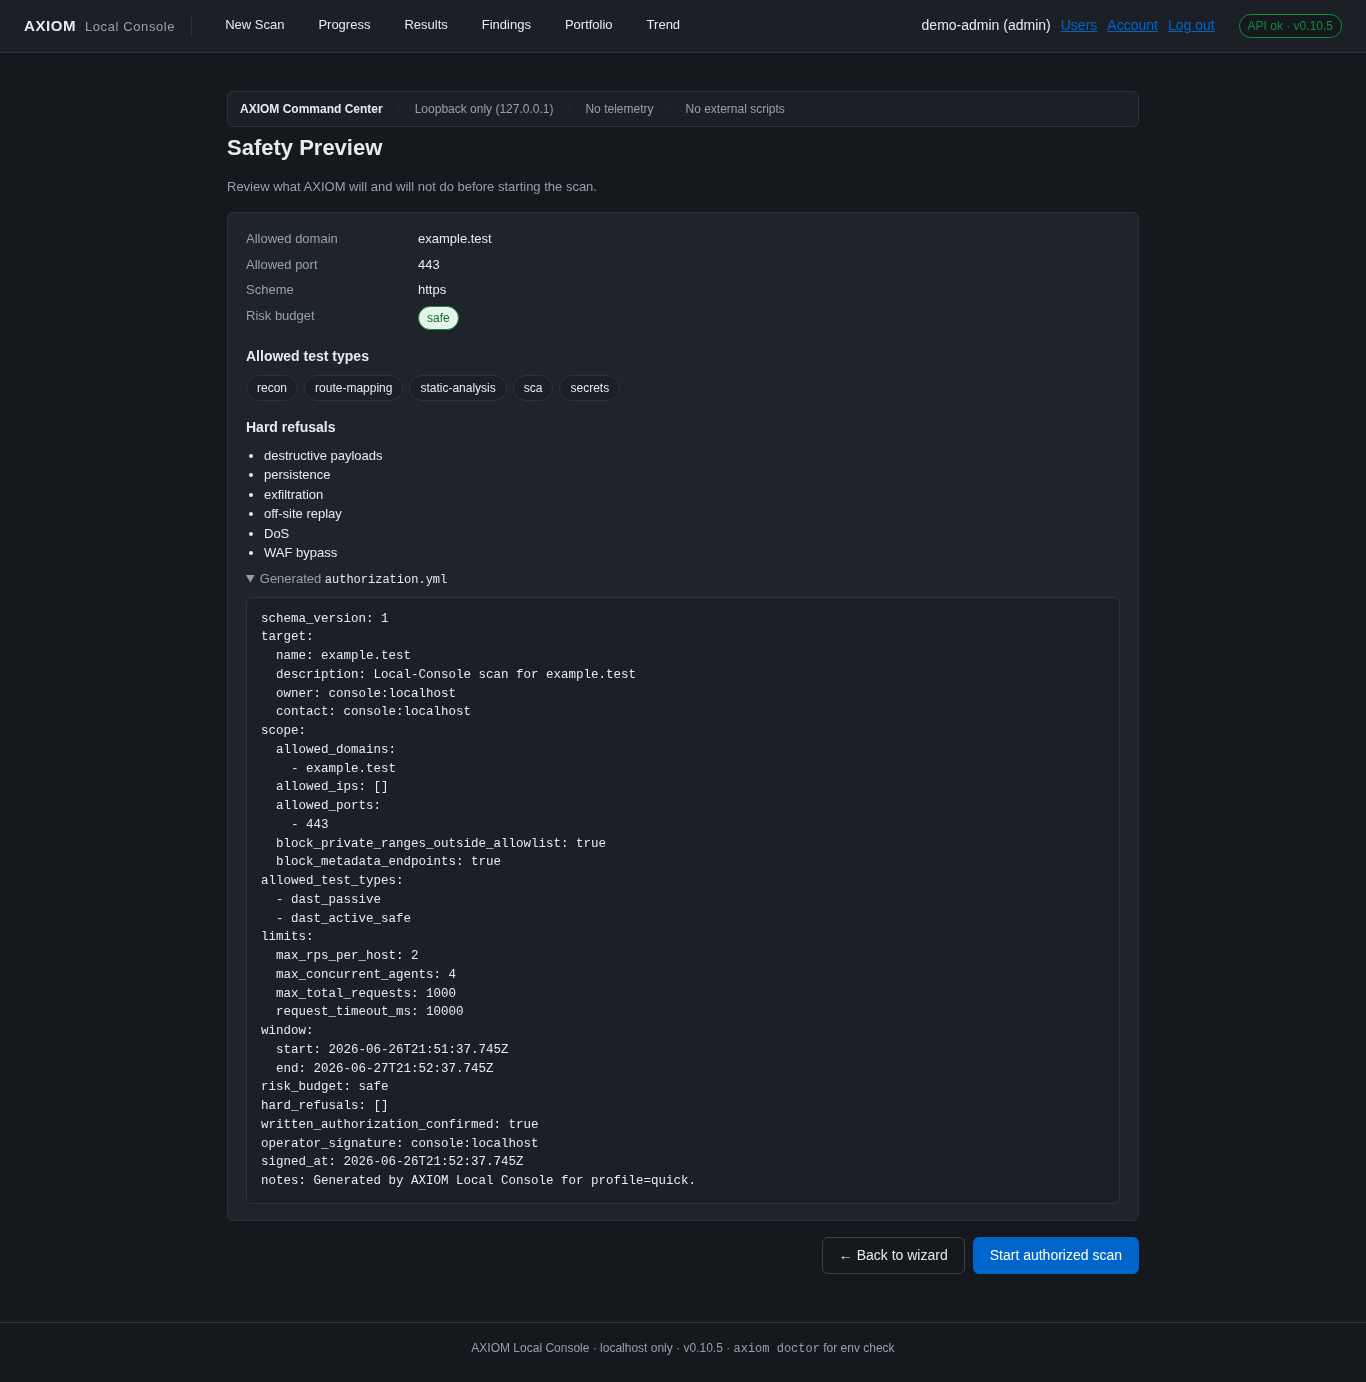Image resolution: width=1366 pixels, height=1382 pixels.
Task: Click the DoS refusal item
Action: (276, 534)
